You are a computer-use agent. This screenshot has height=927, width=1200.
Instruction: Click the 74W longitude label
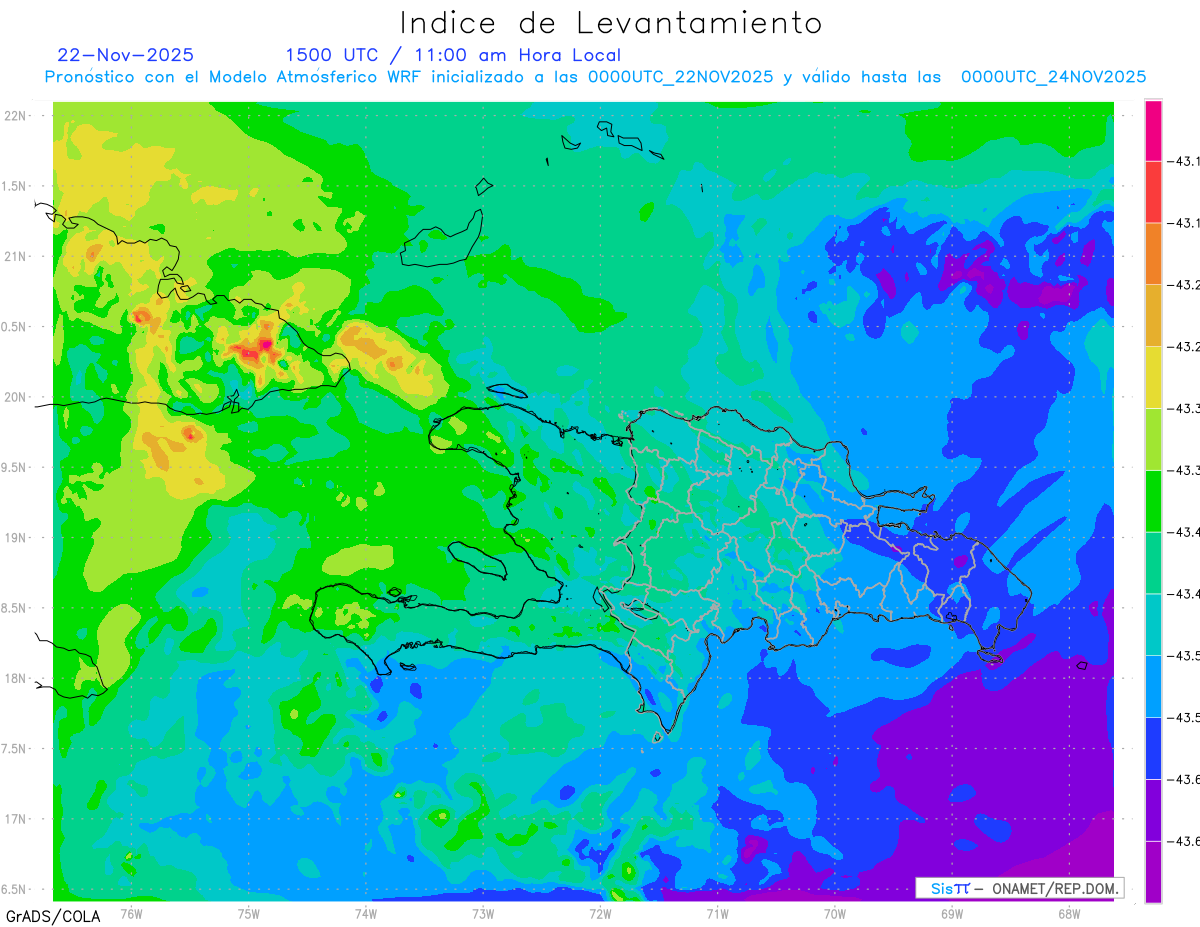click(x=365, y=913)
